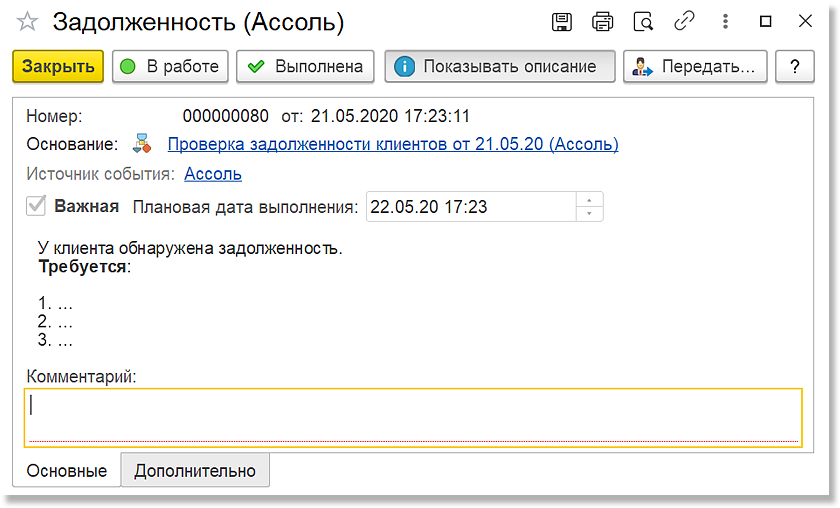840x508 pixels.
Task: Open Проверка задолженности клиентов link
Action: 393,144
